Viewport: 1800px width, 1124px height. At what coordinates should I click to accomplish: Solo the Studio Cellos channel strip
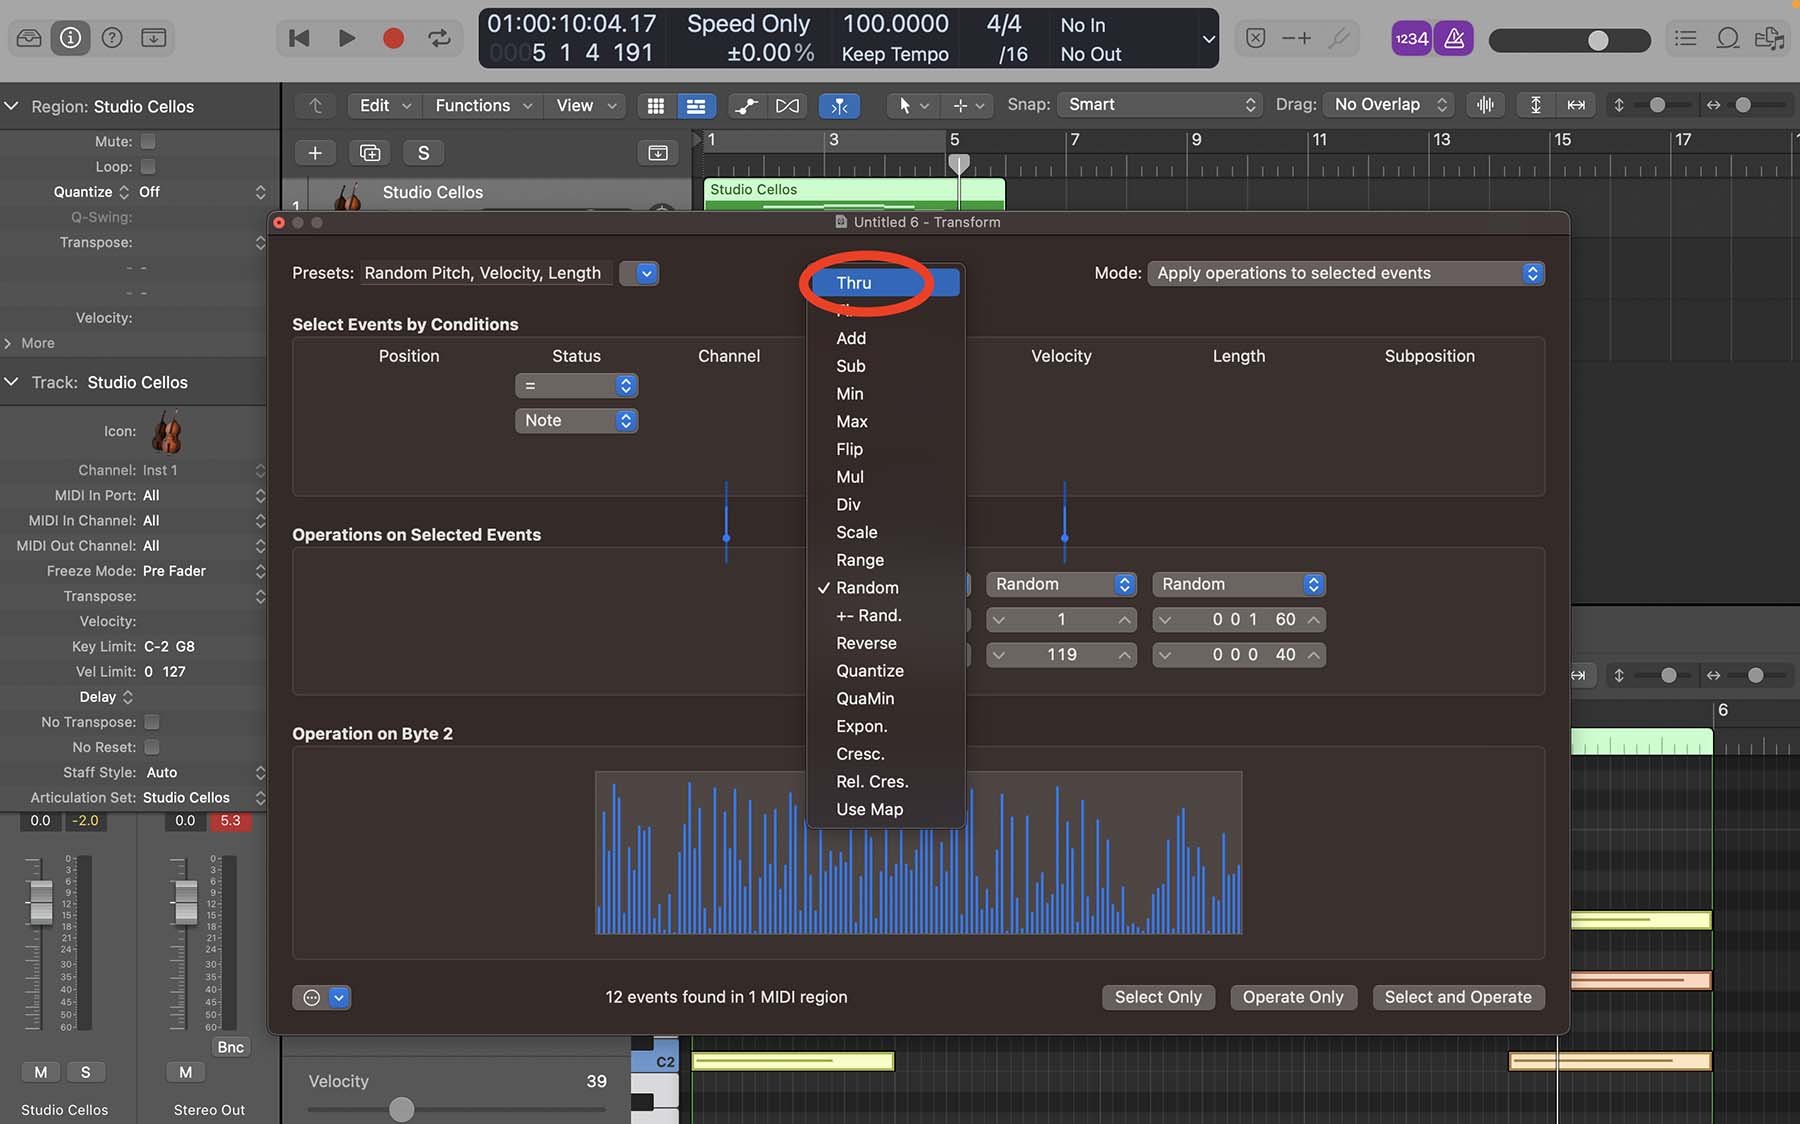85,1072
